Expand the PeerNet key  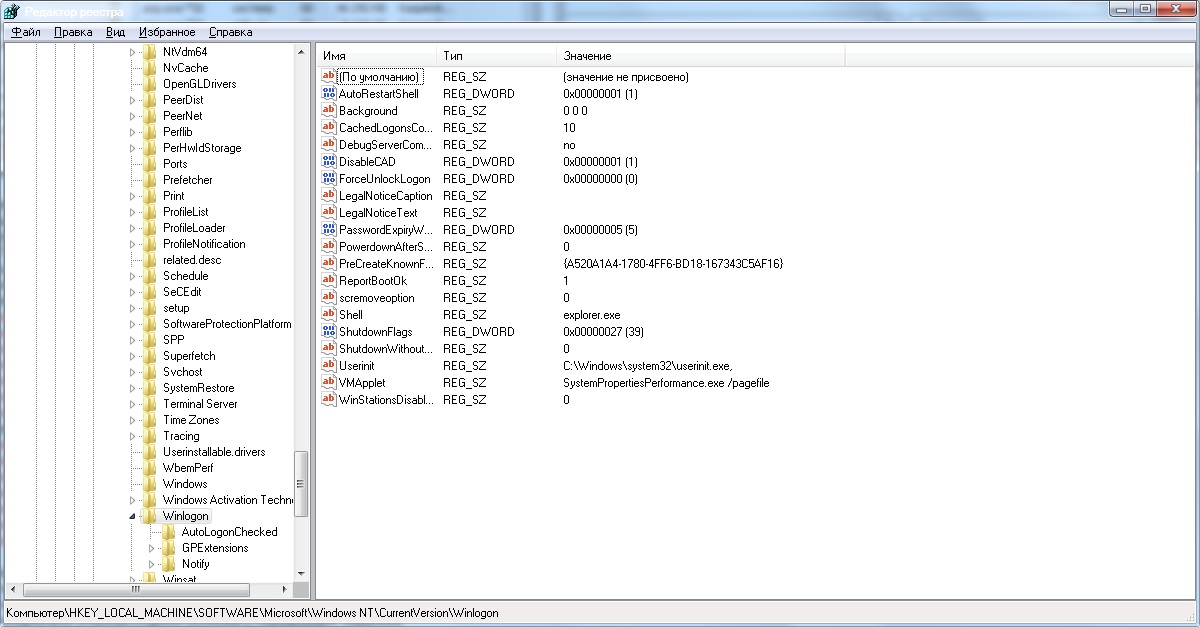[133, 116]
